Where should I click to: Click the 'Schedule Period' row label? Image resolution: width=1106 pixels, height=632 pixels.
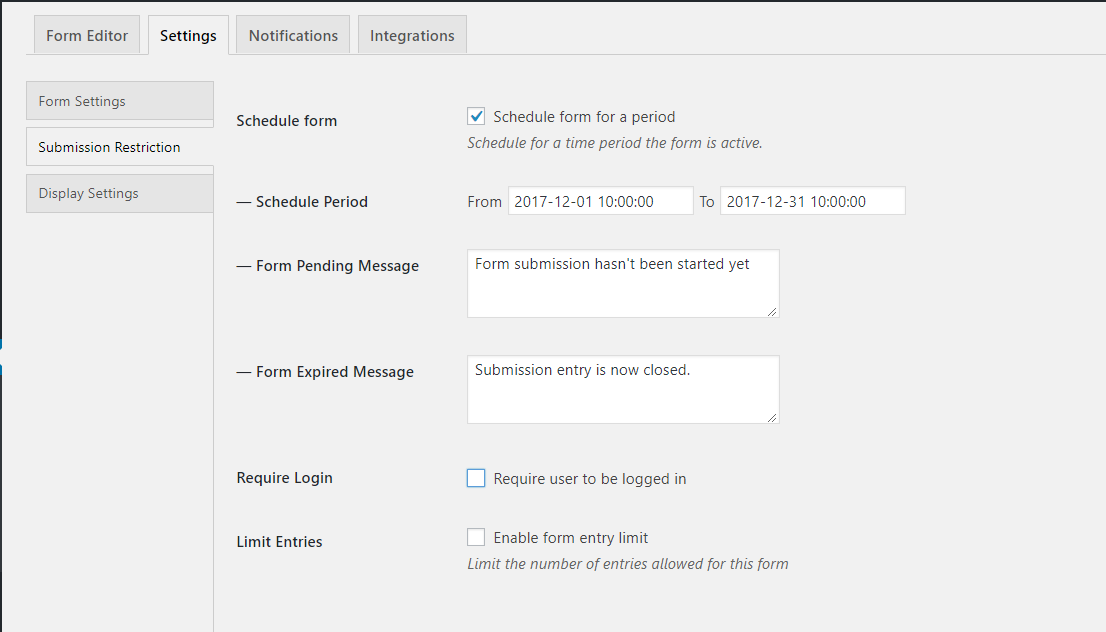[x=302, y=202]
